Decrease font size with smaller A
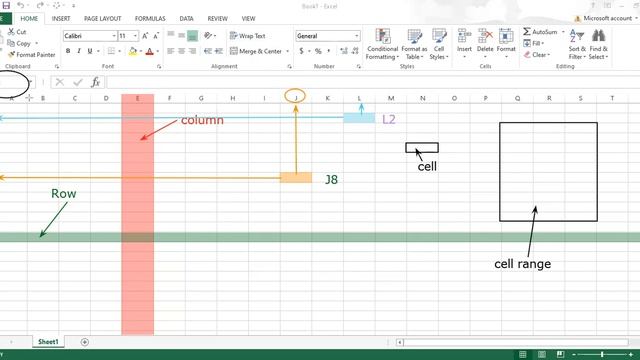 (156, 36)
